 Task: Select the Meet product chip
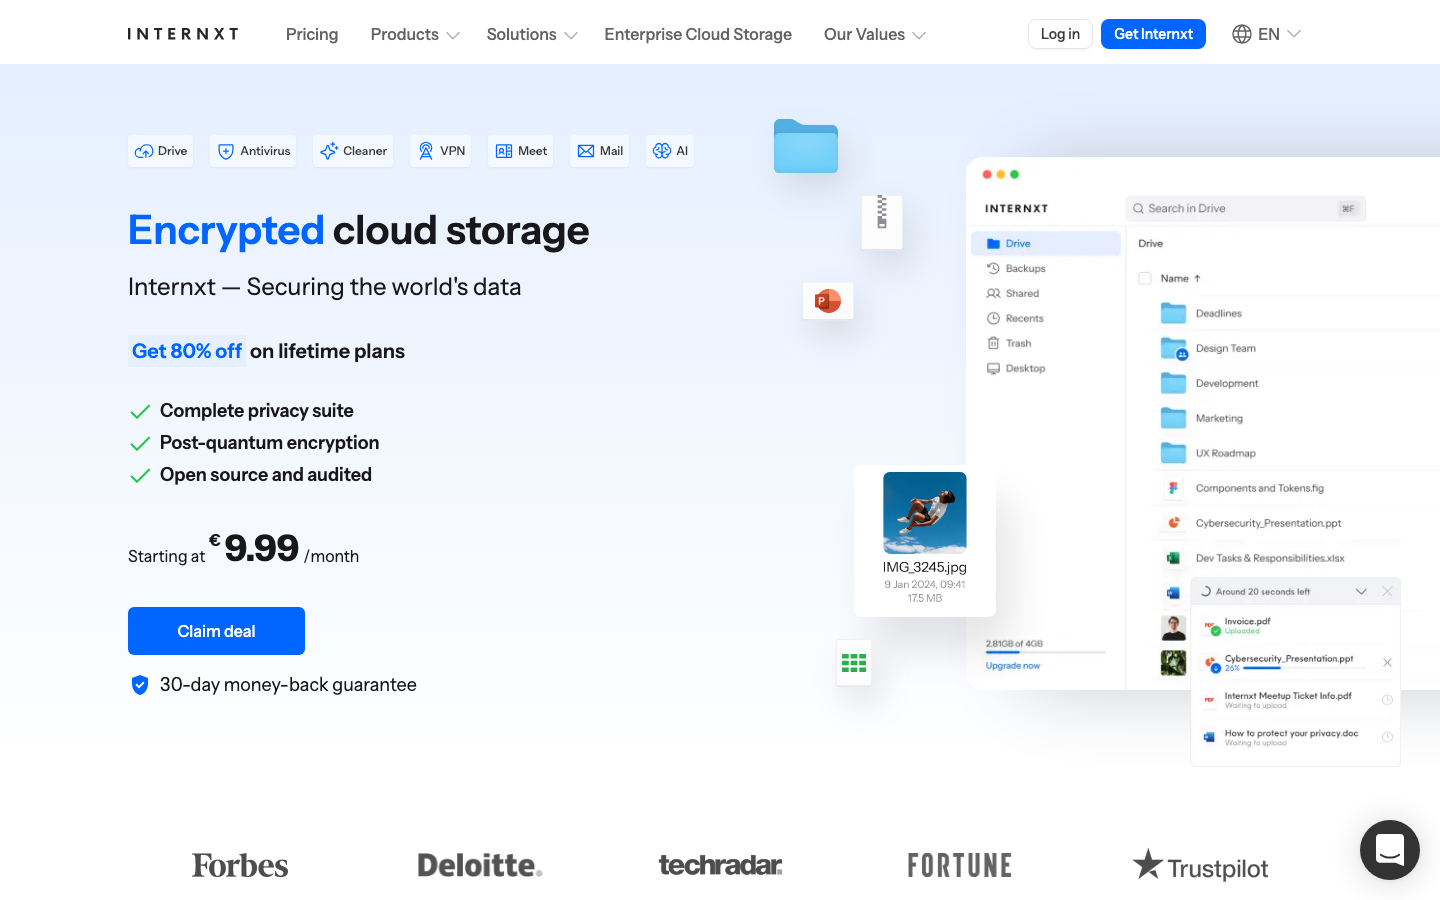click(x=521, y=151)
